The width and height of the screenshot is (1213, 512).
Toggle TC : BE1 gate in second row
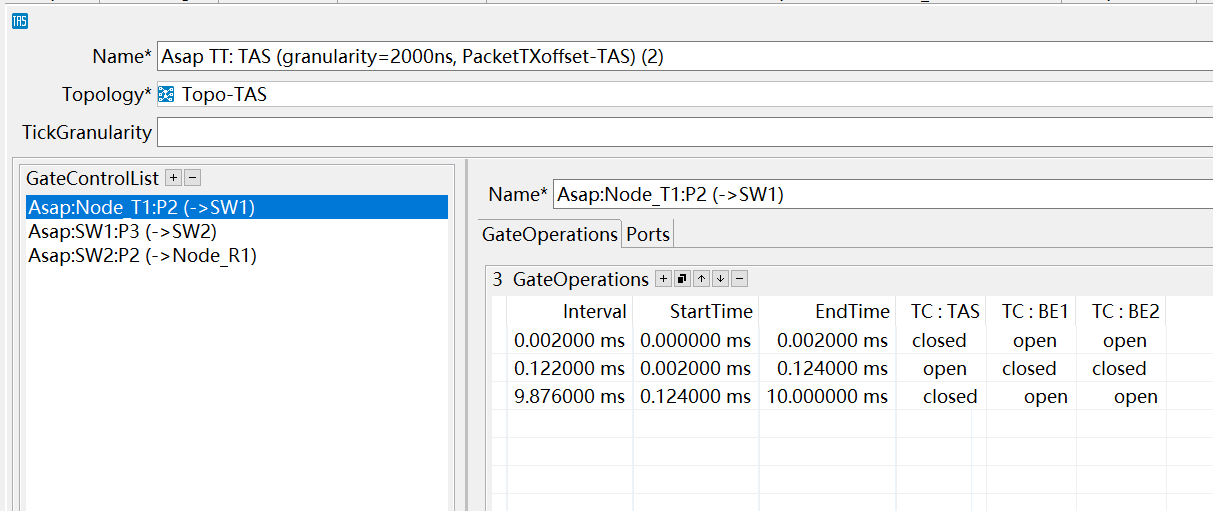(x=1029, y=369)
